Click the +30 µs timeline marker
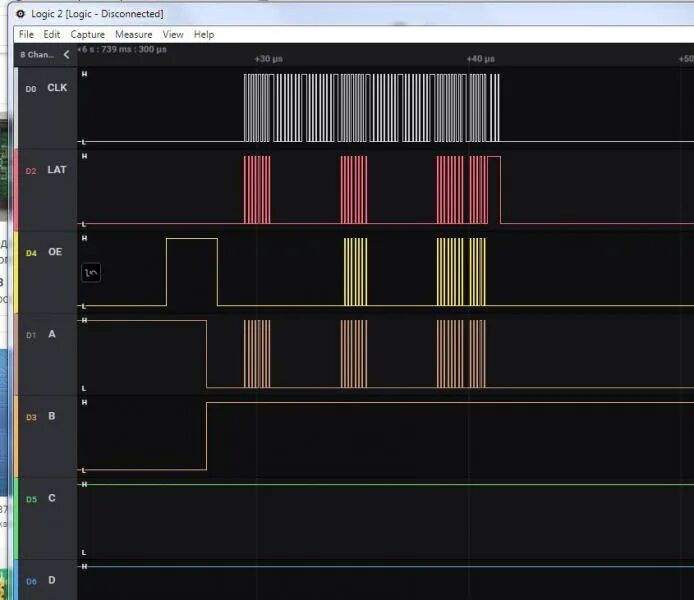 [268, 59]
